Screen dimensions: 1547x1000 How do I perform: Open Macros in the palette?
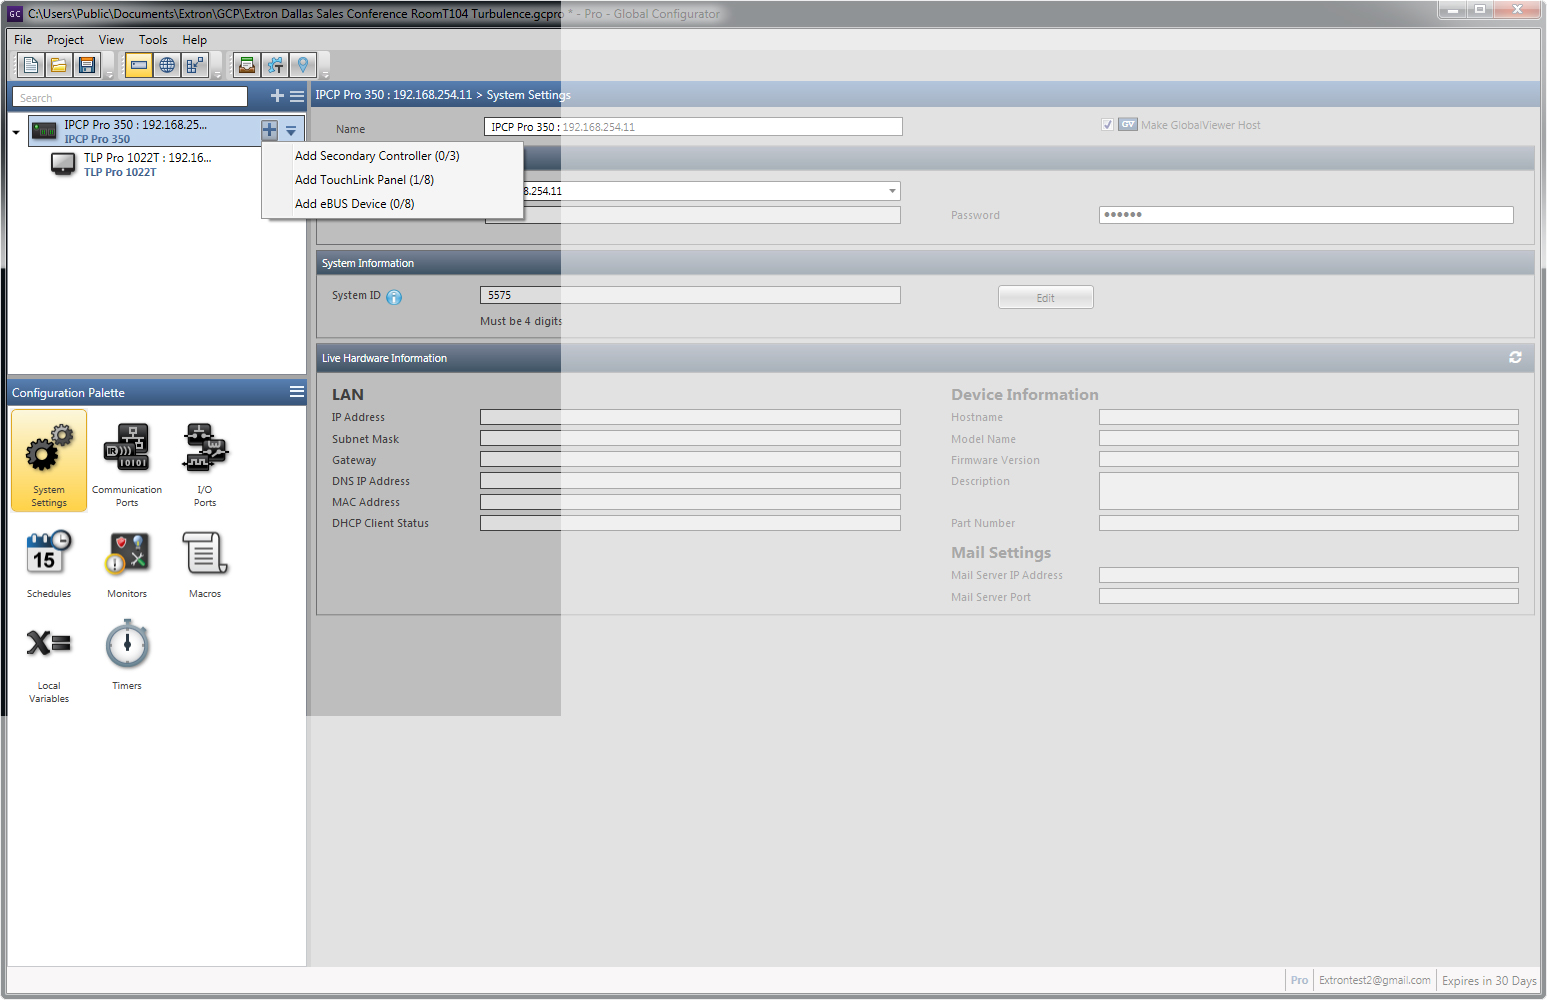(205, 565)
